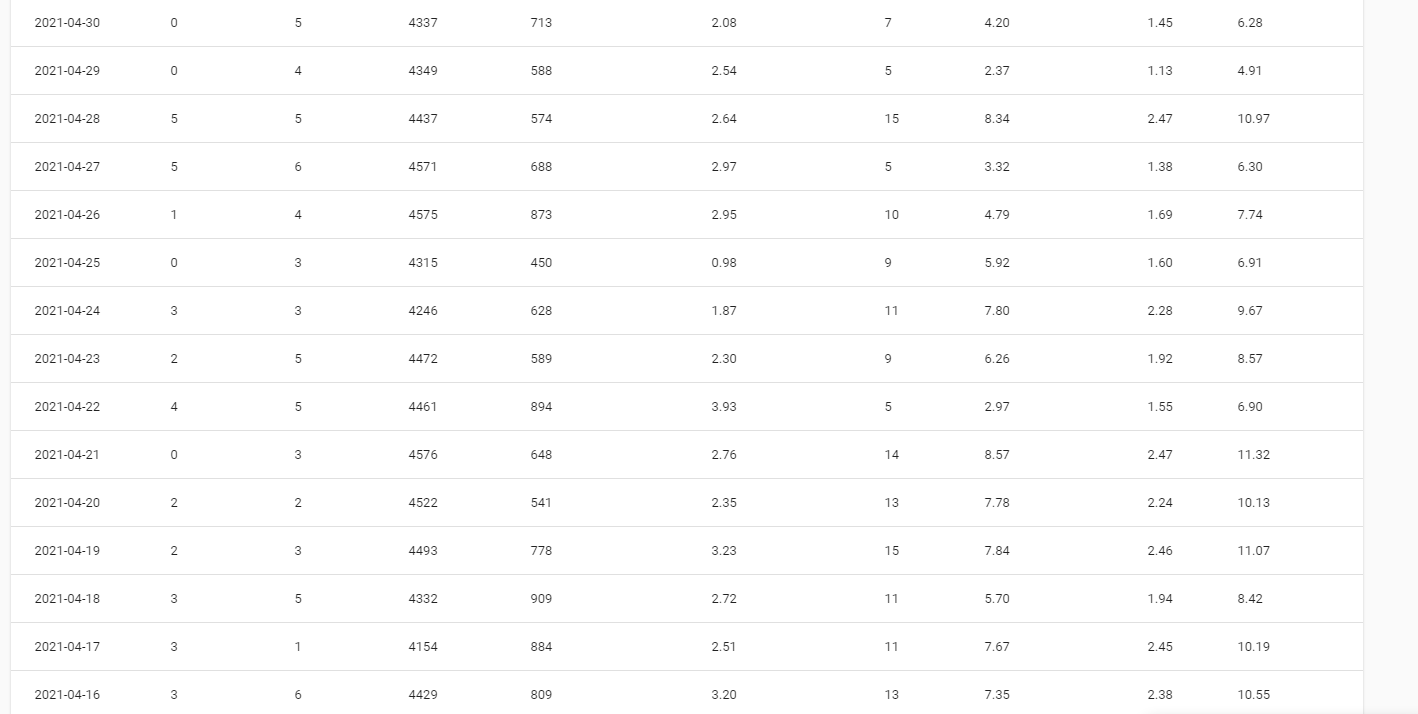Select the cell with value 713

pos(541,23)
